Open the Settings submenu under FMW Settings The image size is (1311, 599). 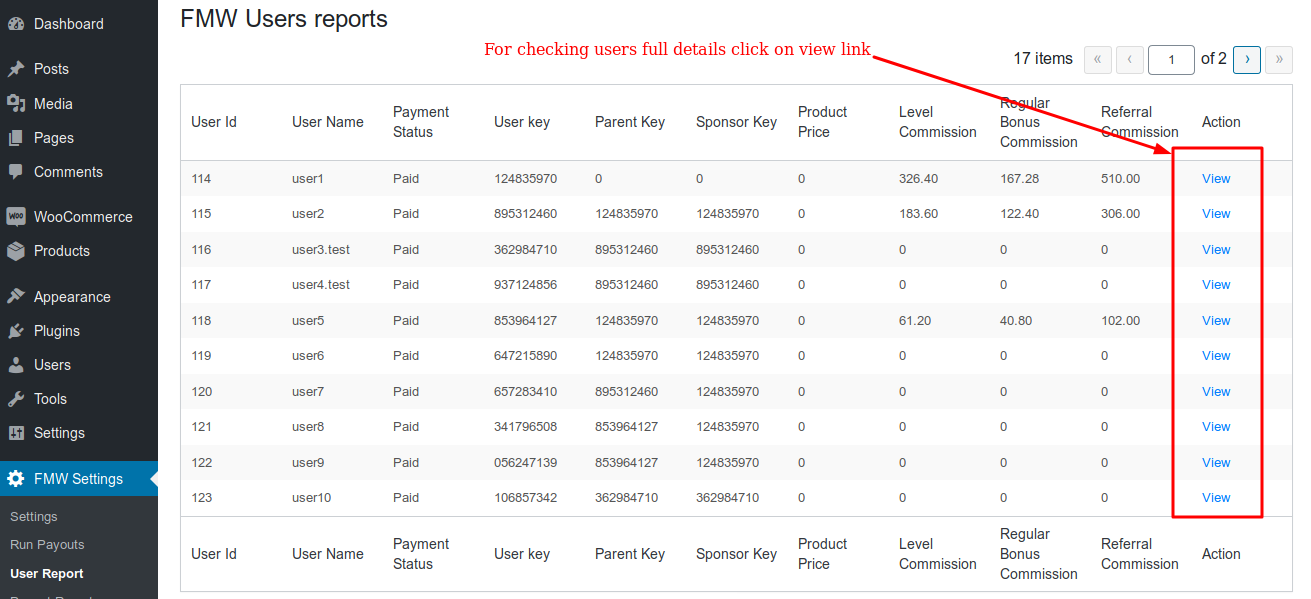point(34,517)
